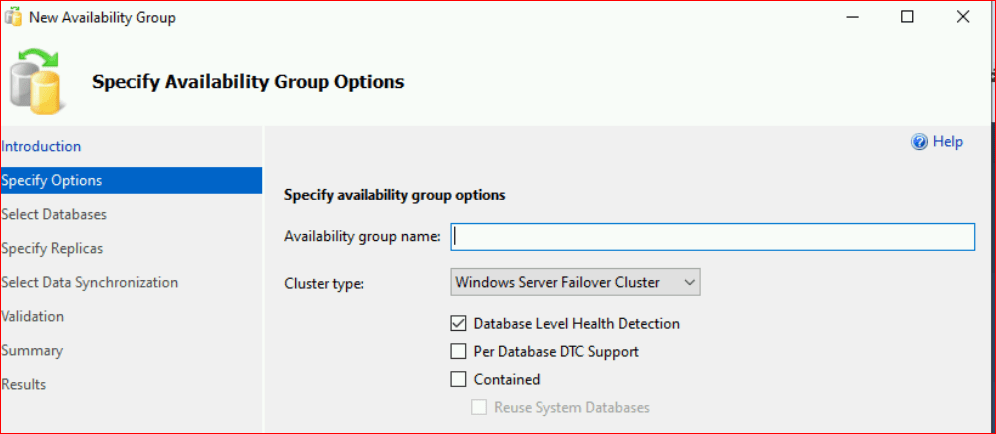This screenshot has width=996, height=434.
Task: Maximize the wizard window
Action: 907,17
